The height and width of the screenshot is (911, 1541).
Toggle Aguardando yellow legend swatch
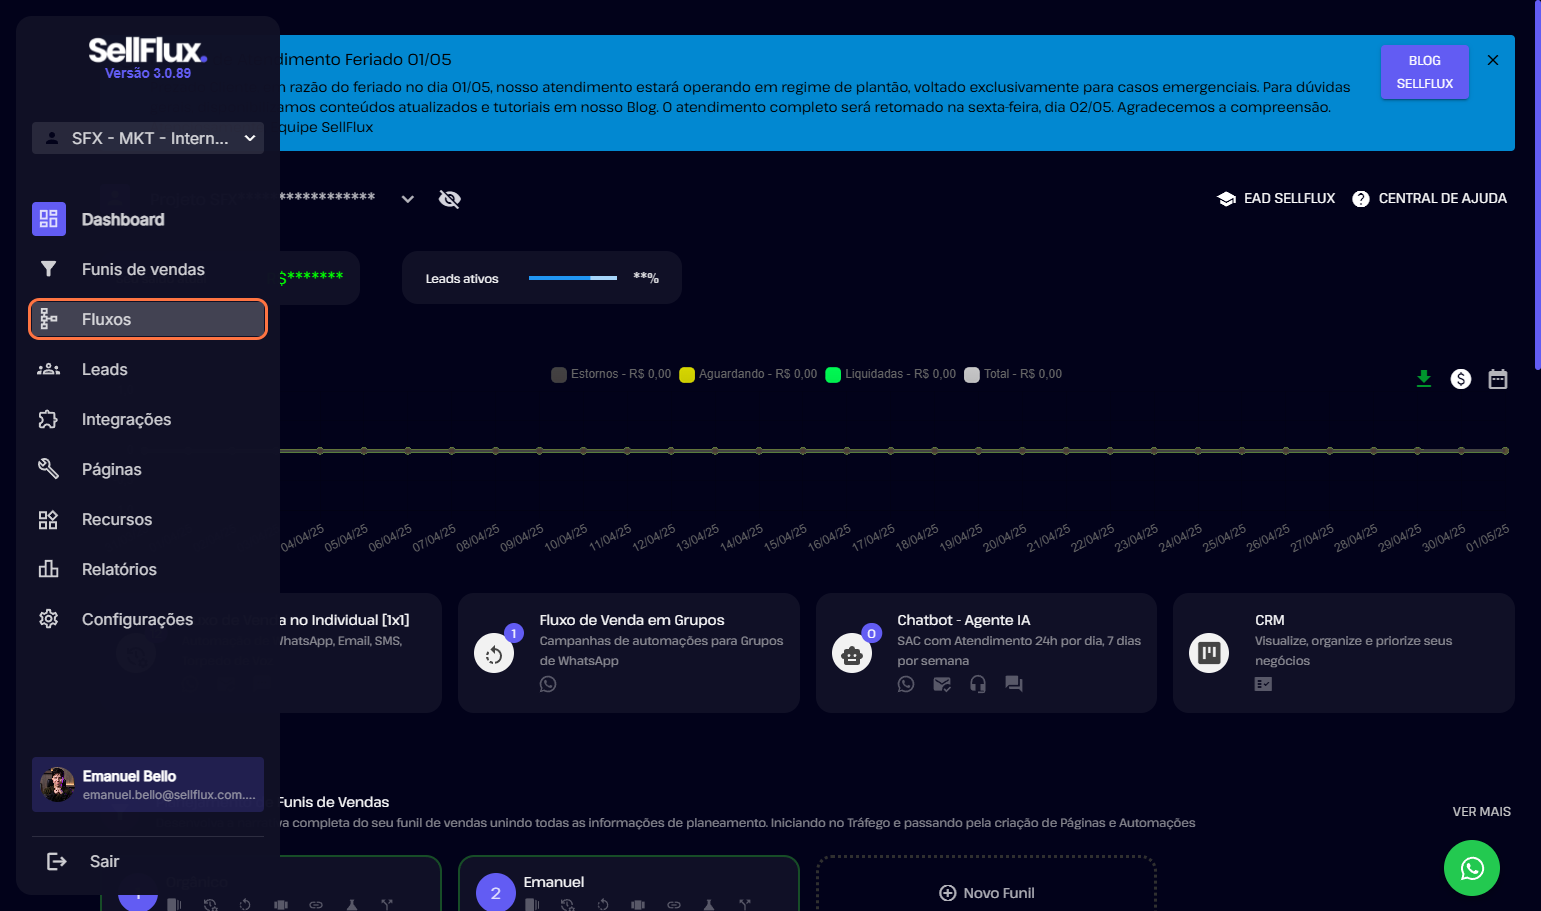(x=687, y=375)
